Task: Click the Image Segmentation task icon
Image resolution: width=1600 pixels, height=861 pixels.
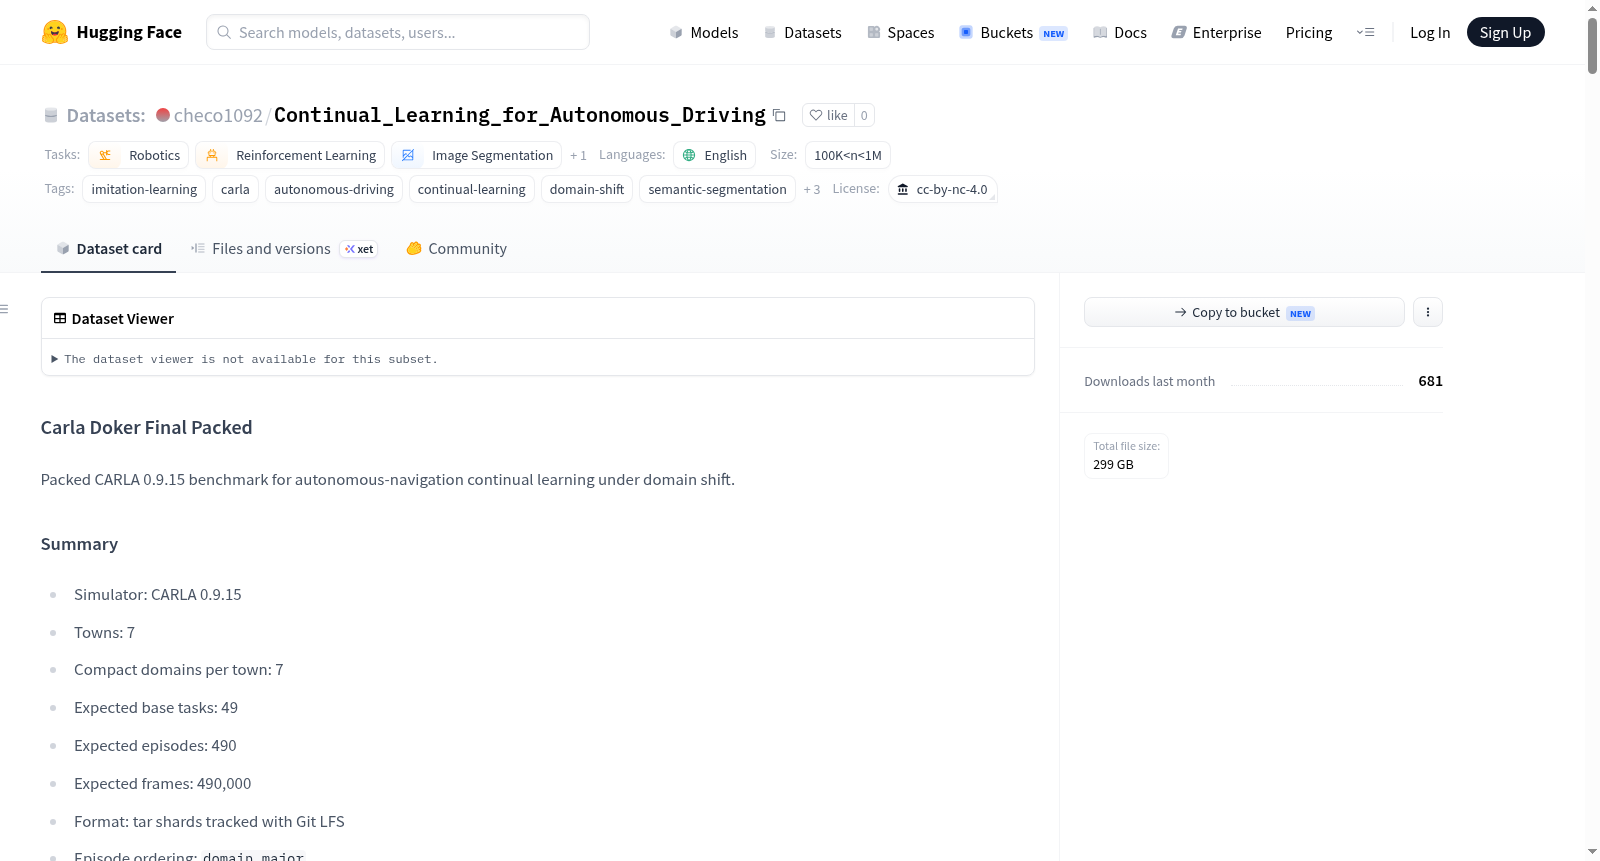Action: (408, 155)
